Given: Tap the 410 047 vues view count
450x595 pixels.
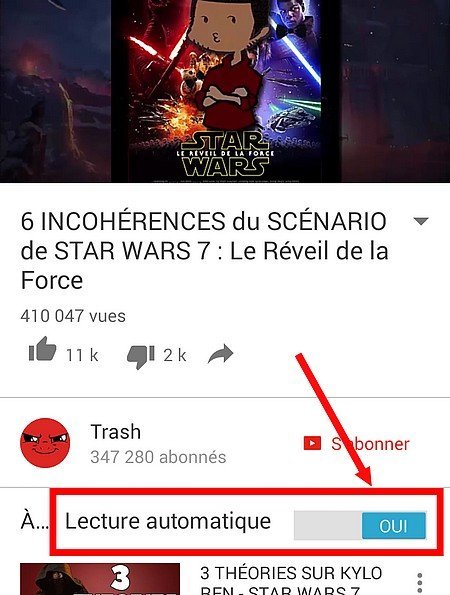Looking at the screenshot, I should tap(73, 316).
